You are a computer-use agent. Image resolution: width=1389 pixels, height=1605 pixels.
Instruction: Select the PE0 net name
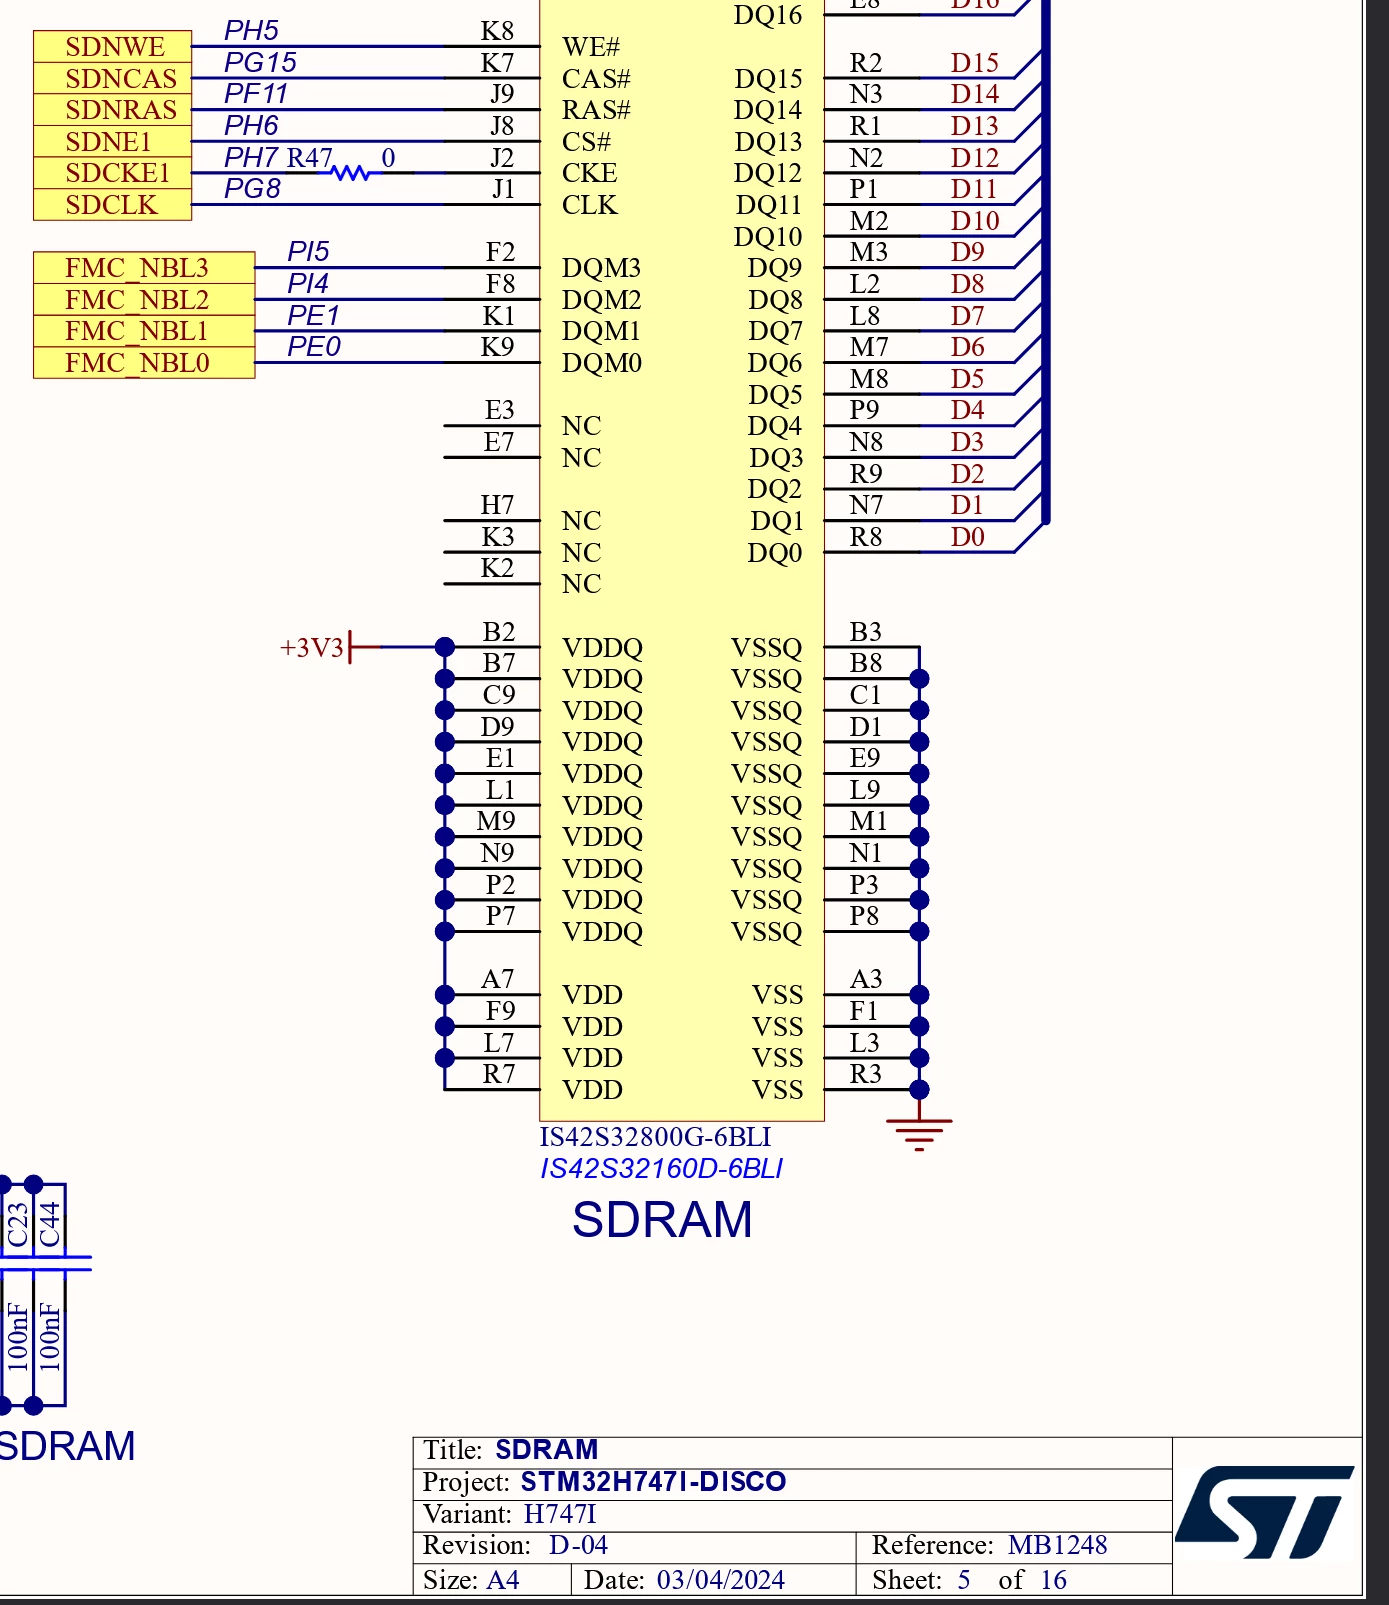pyautogui.click(x=314, y=347)
